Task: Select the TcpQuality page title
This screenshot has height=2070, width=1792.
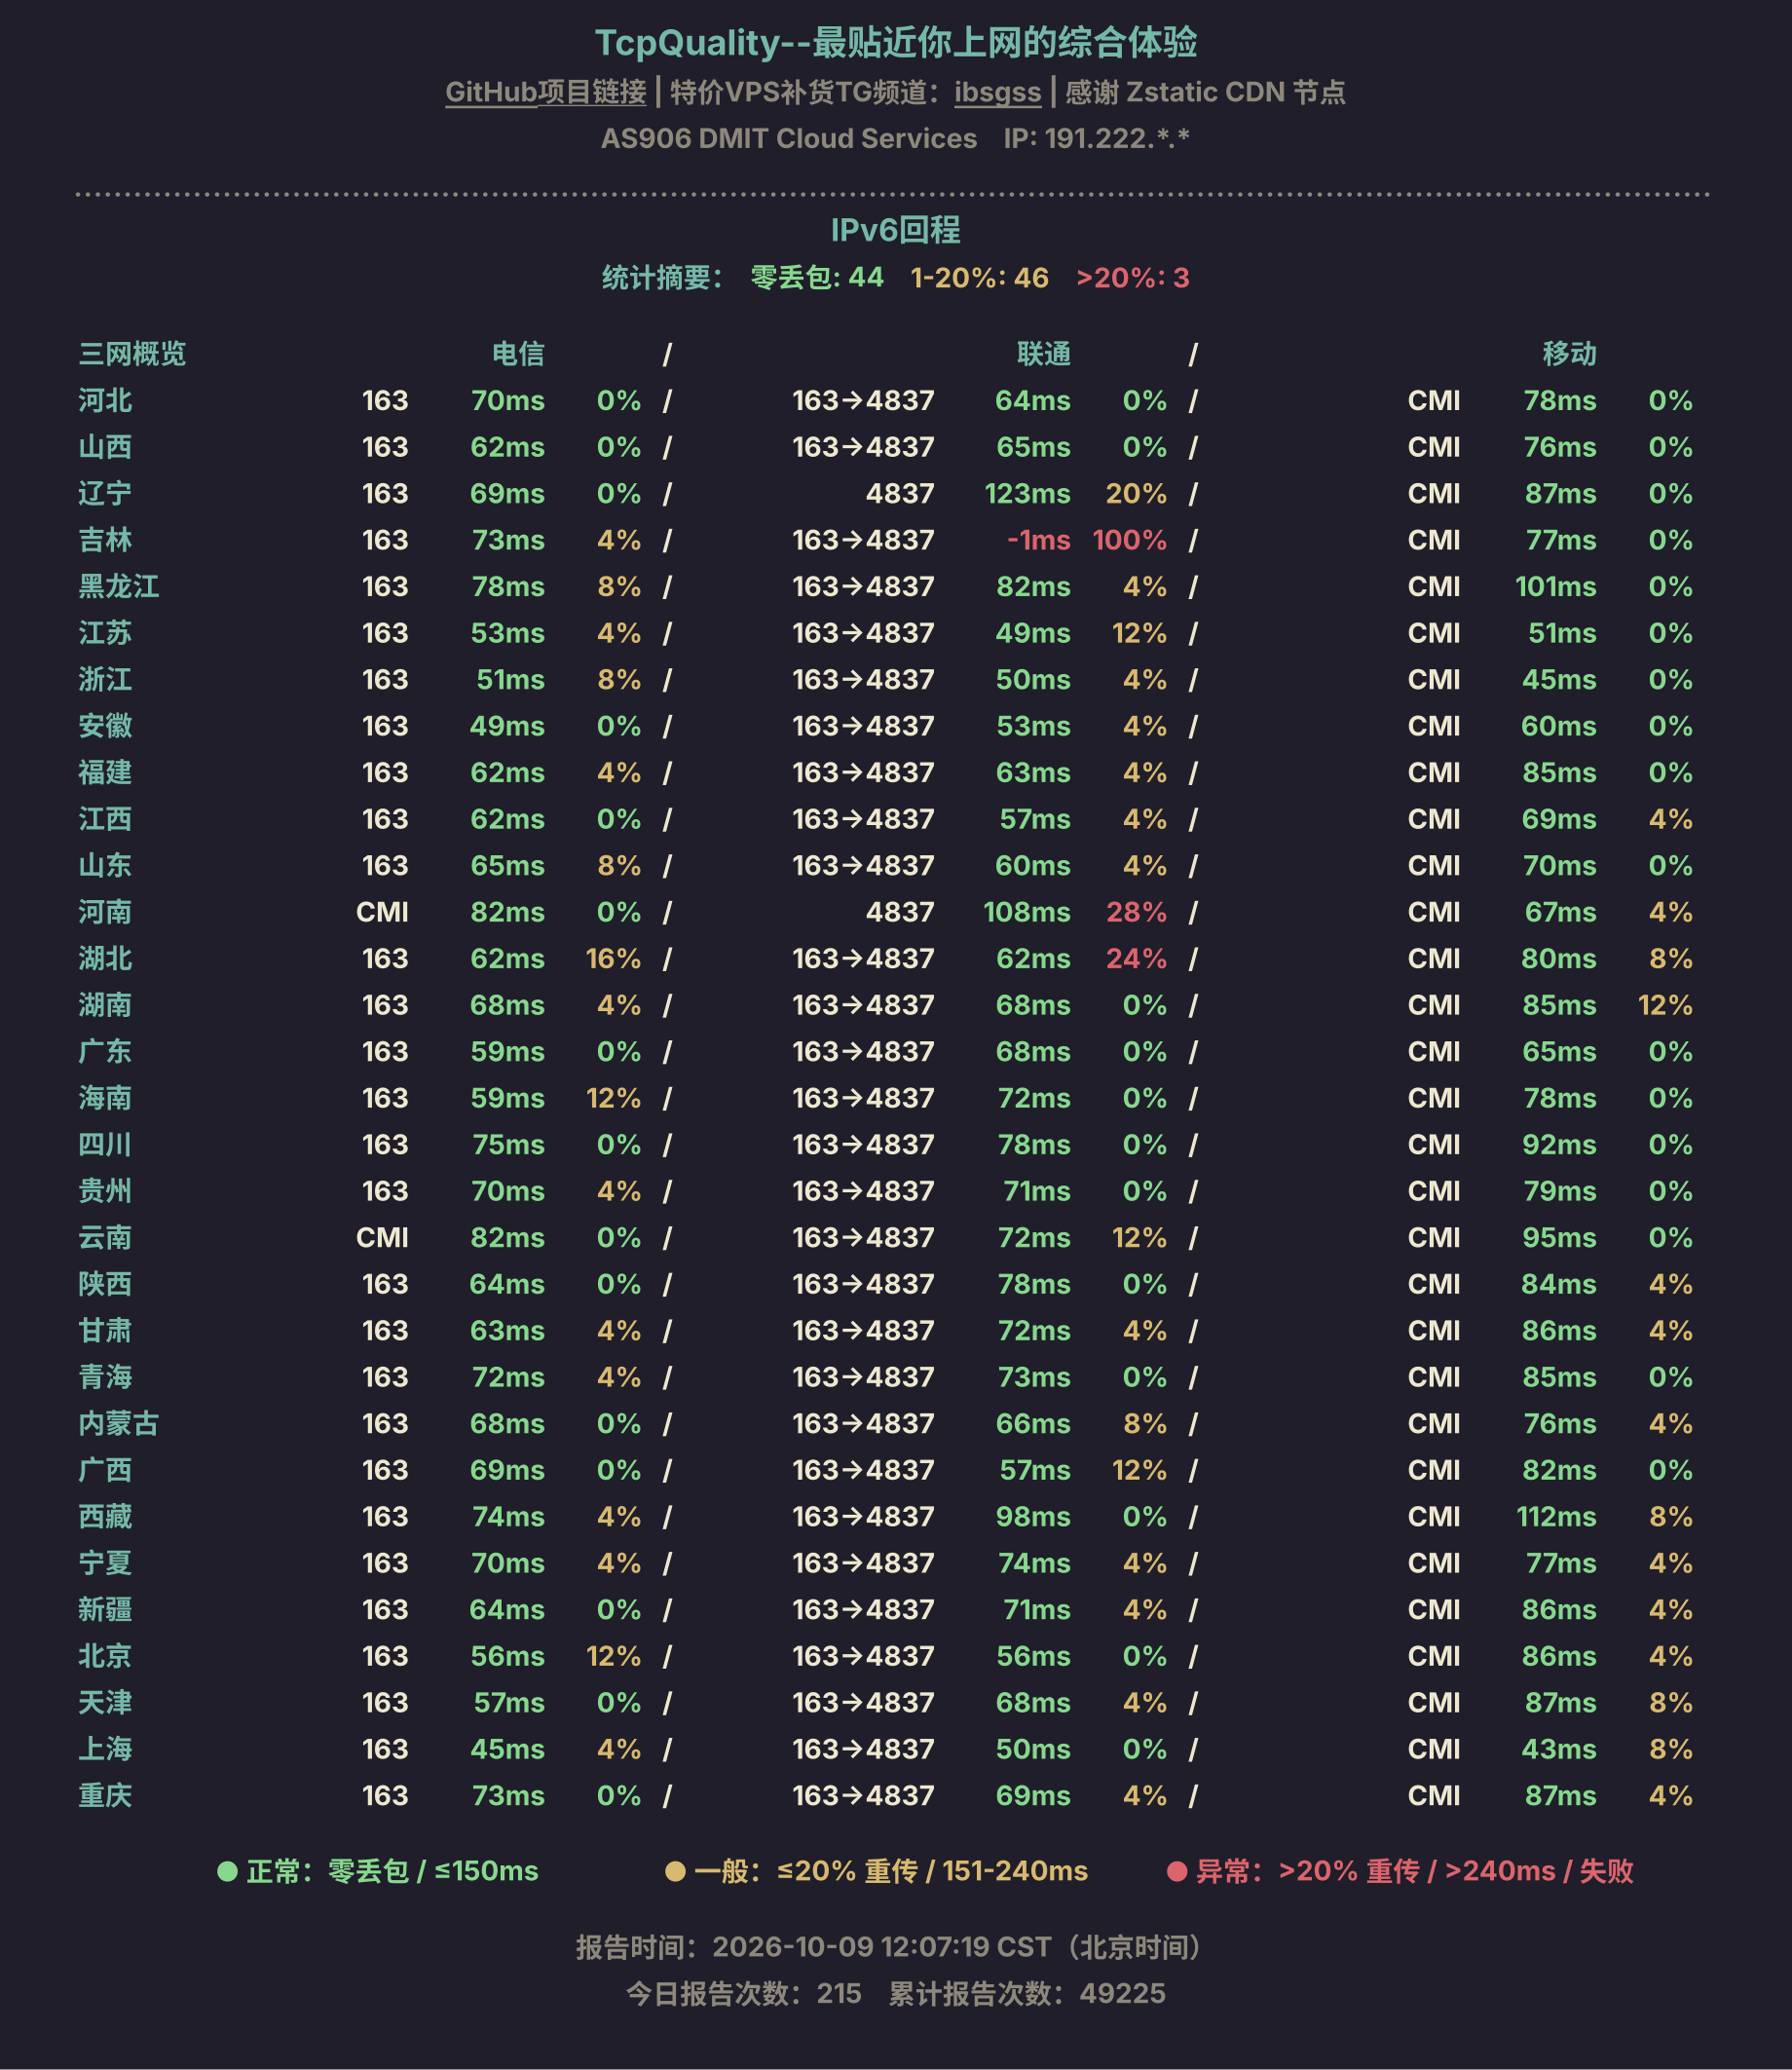Action: pos(896,42)
